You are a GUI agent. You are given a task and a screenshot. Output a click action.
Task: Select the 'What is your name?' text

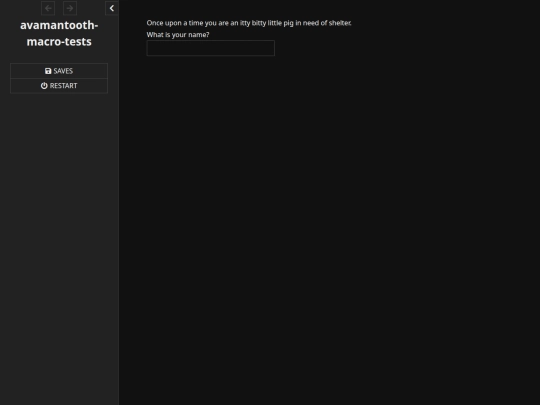point(178,35)
